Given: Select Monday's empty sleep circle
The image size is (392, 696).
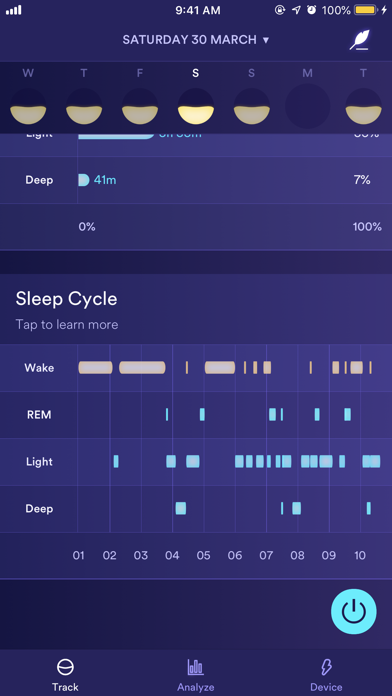Looking at the screenshot, I should point(307,107).
